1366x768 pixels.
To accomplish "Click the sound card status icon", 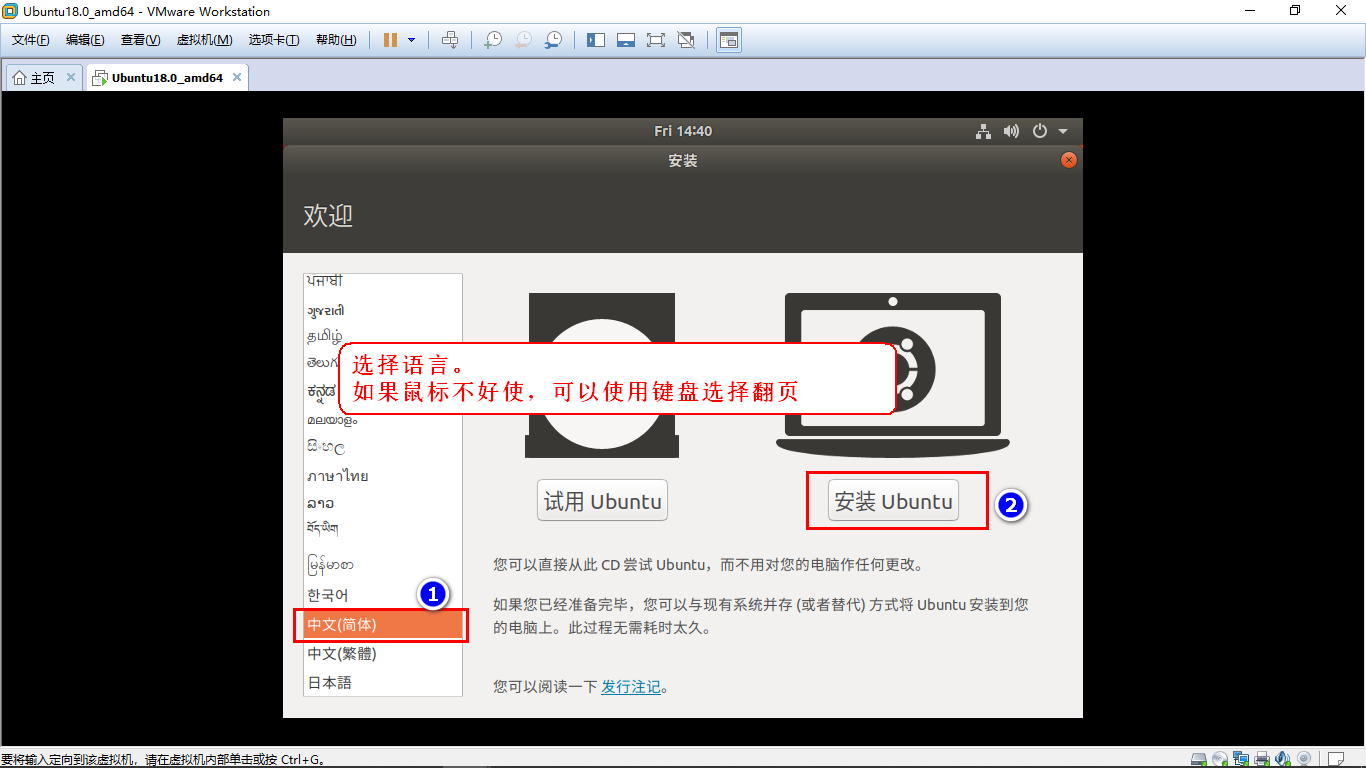I will tap(1283, 759).
